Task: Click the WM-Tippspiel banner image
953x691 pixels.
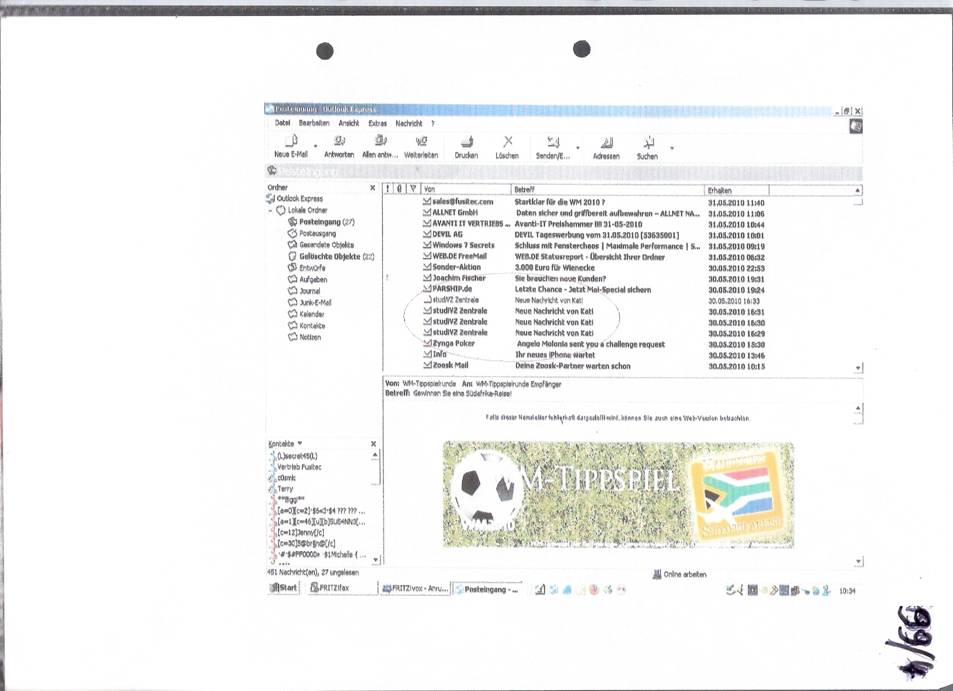Action: pos(618,495)
